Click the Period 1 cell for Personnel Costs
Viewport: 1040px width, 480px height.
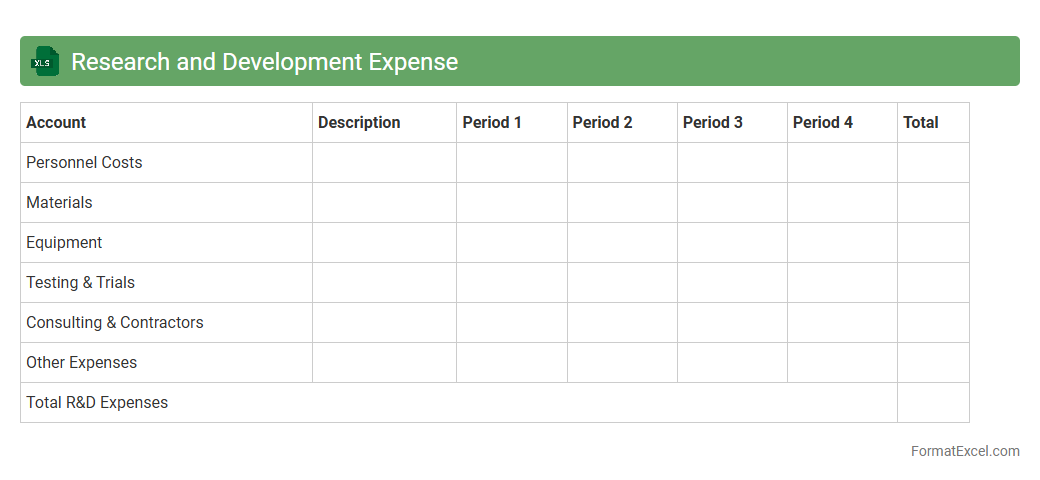click(511, 163)
